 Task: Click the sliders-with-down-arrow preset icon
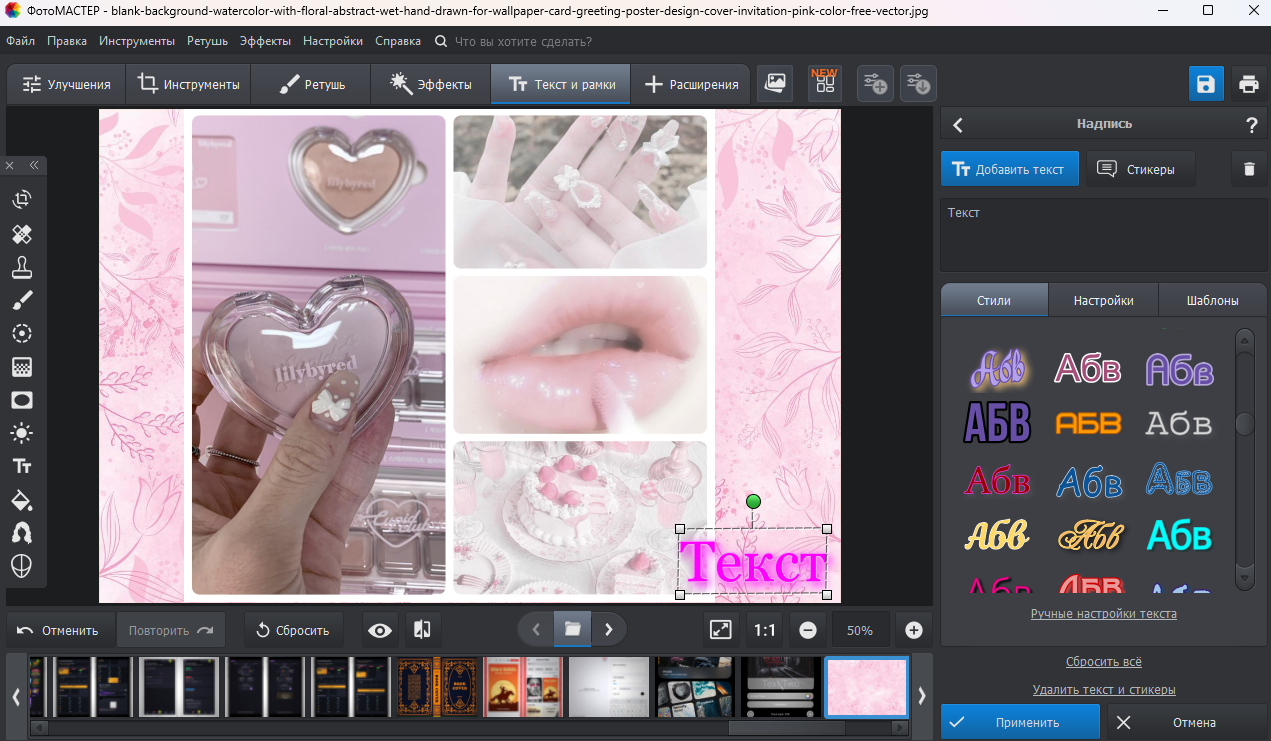[x=918, y=84]
